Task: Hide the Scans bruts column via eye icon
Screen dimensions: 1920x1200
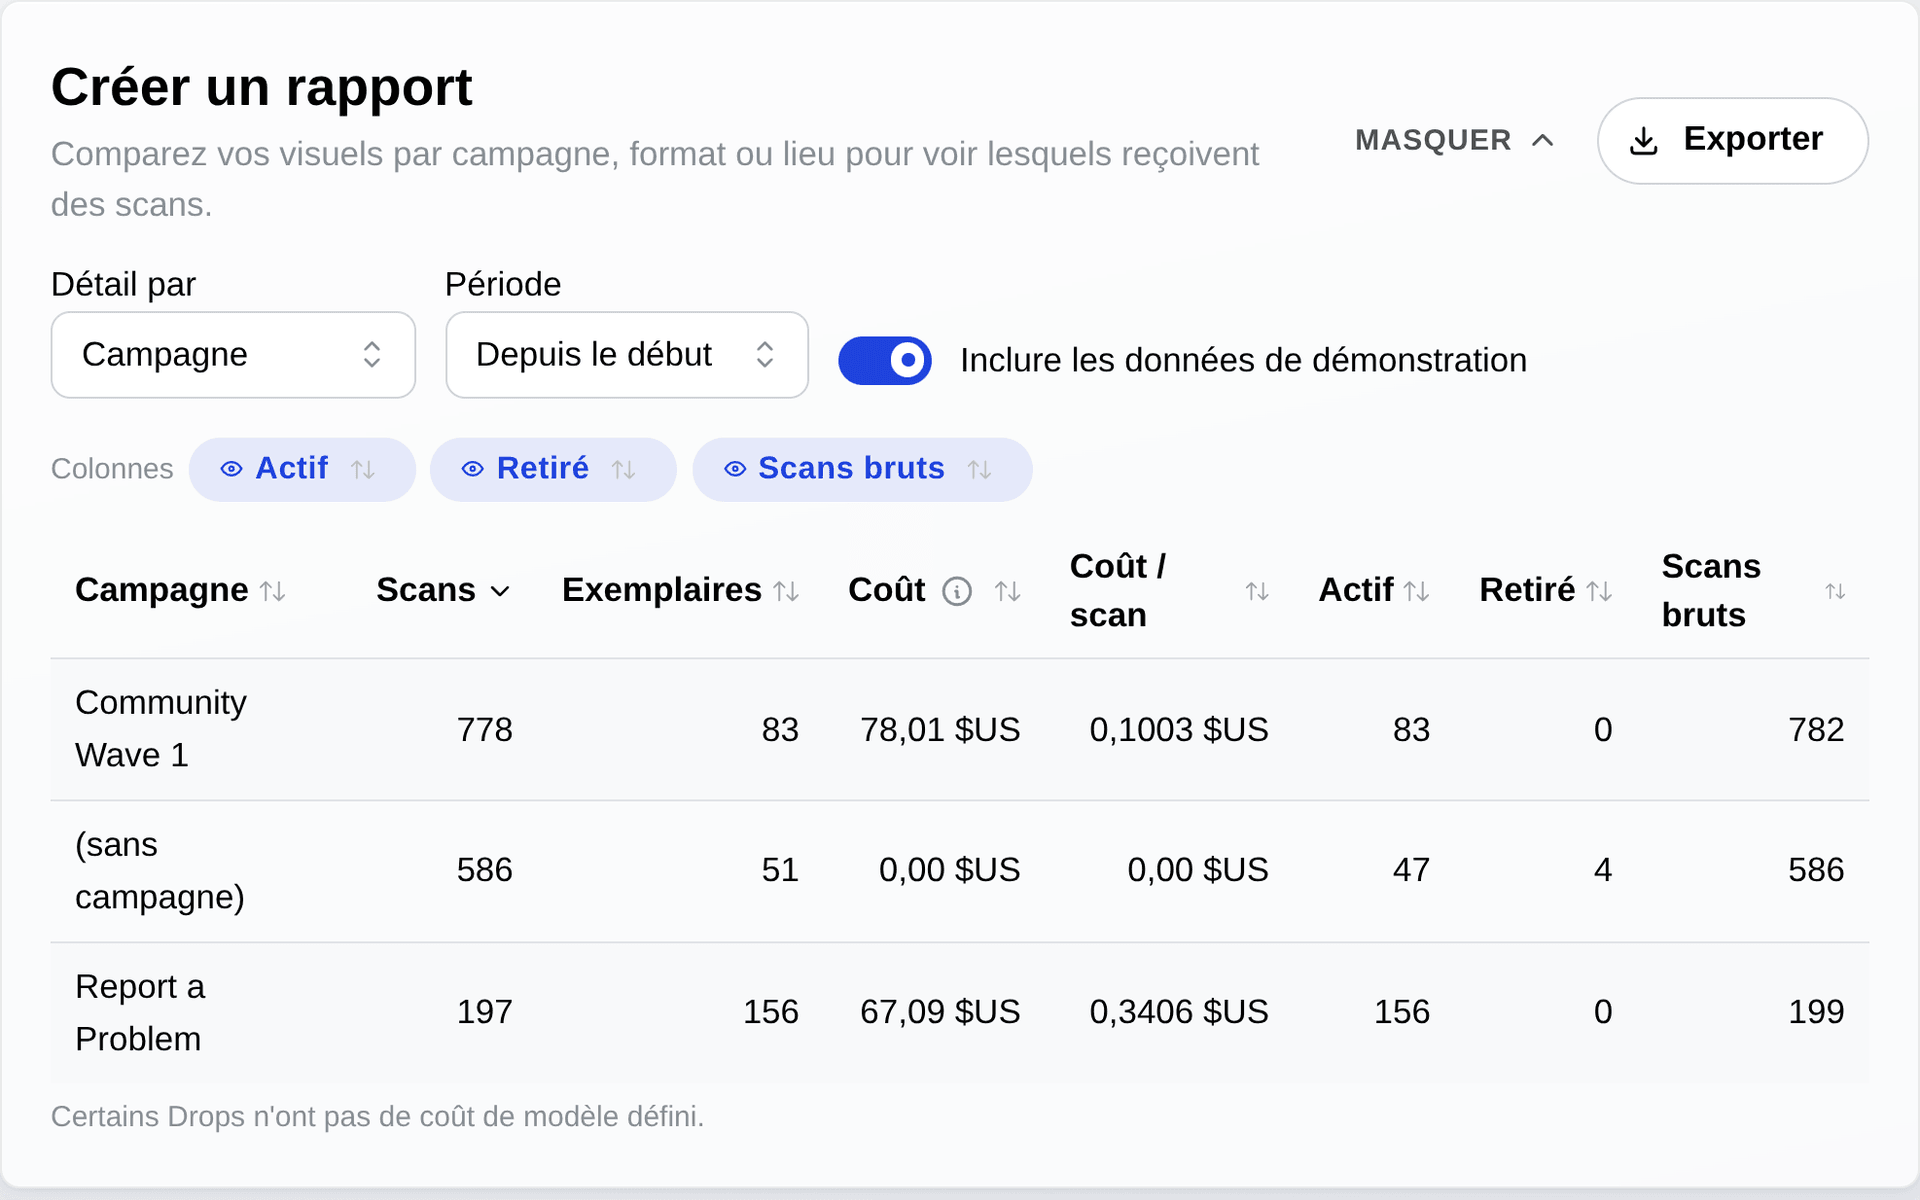Action: [735, 469]
